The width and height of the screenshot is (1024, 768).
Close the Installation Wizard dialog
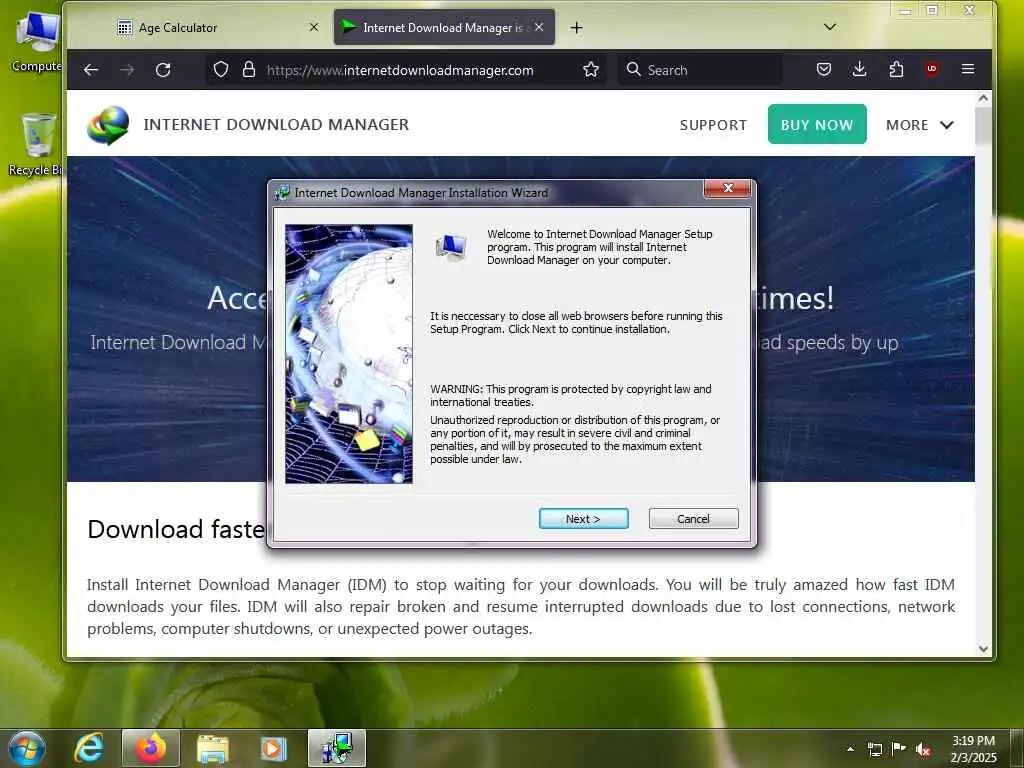(728, 189)
